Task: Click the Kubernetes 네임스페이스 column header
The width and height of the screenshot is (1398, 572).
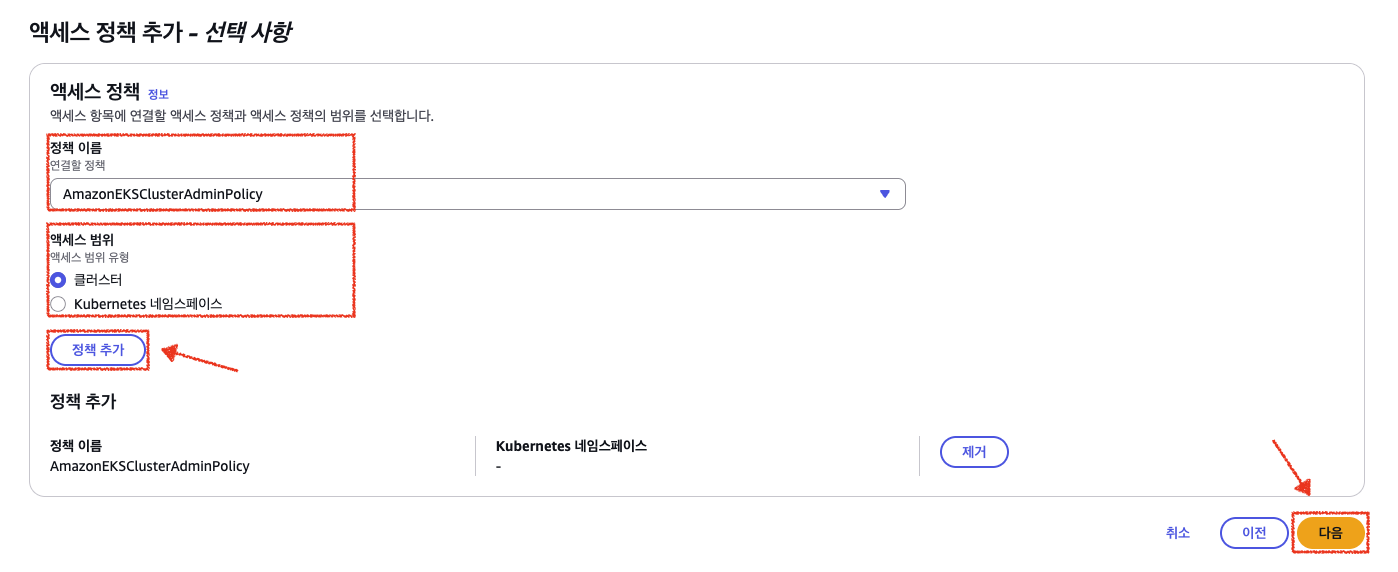Action: pos(571,446)
